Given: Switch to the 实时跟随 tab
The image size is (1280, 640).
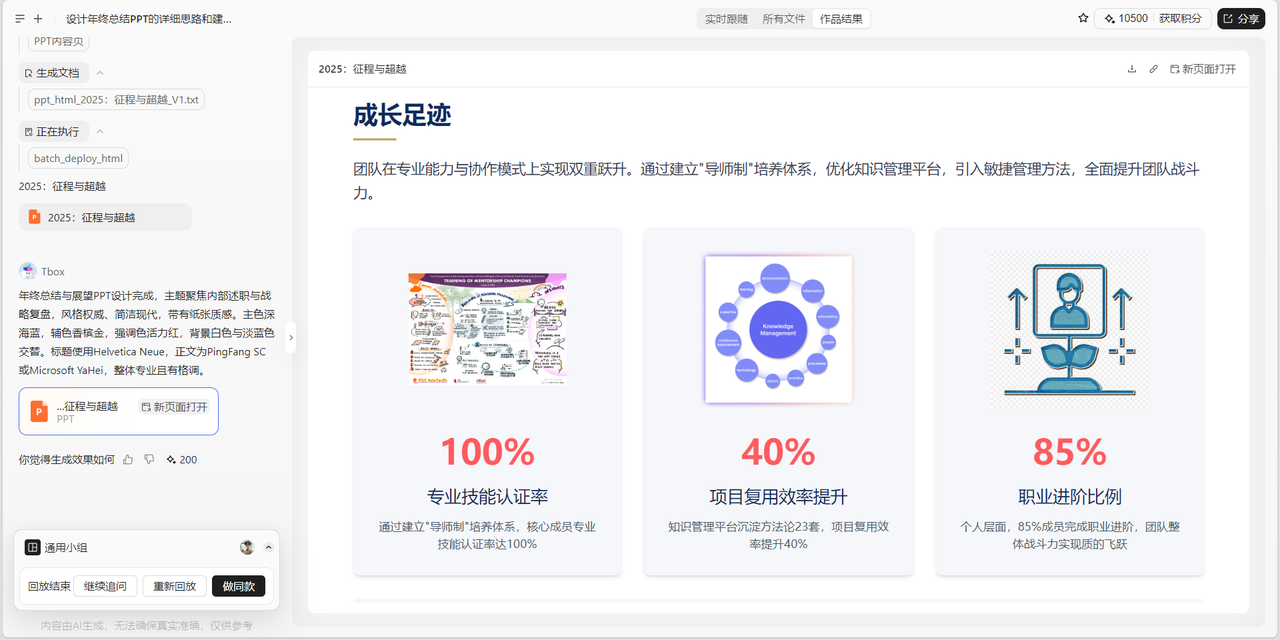Looking at the screenshot, I should pyautogui.click(x=726, y=19).
